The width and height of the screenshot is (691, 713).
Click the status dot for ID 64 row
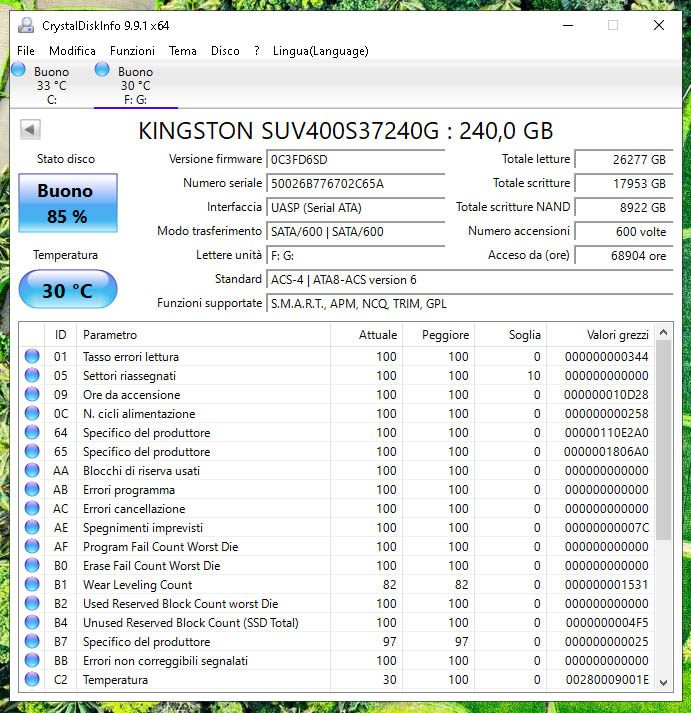coord(32,432)
